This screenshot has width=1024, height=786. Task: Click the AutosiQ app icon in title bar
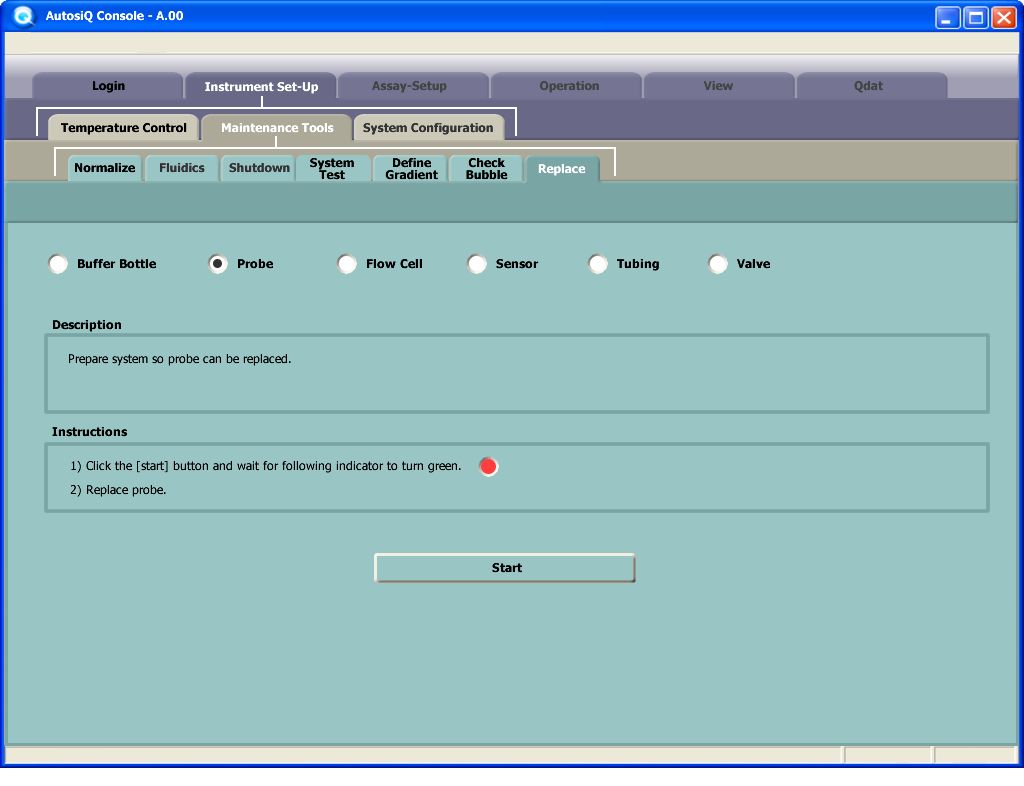click(x=24, y=16)
